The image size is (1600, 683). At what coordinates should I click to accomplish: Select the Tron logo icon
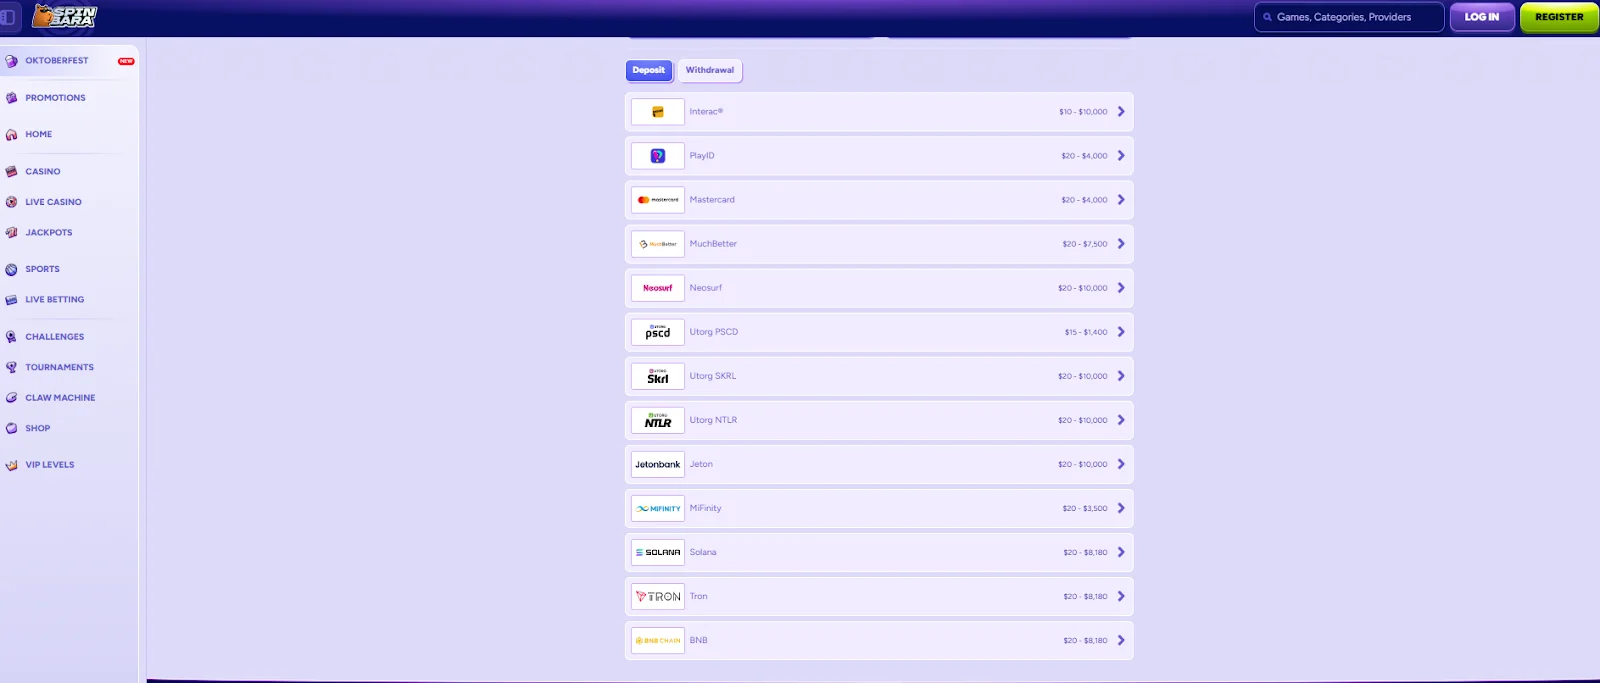658,596
